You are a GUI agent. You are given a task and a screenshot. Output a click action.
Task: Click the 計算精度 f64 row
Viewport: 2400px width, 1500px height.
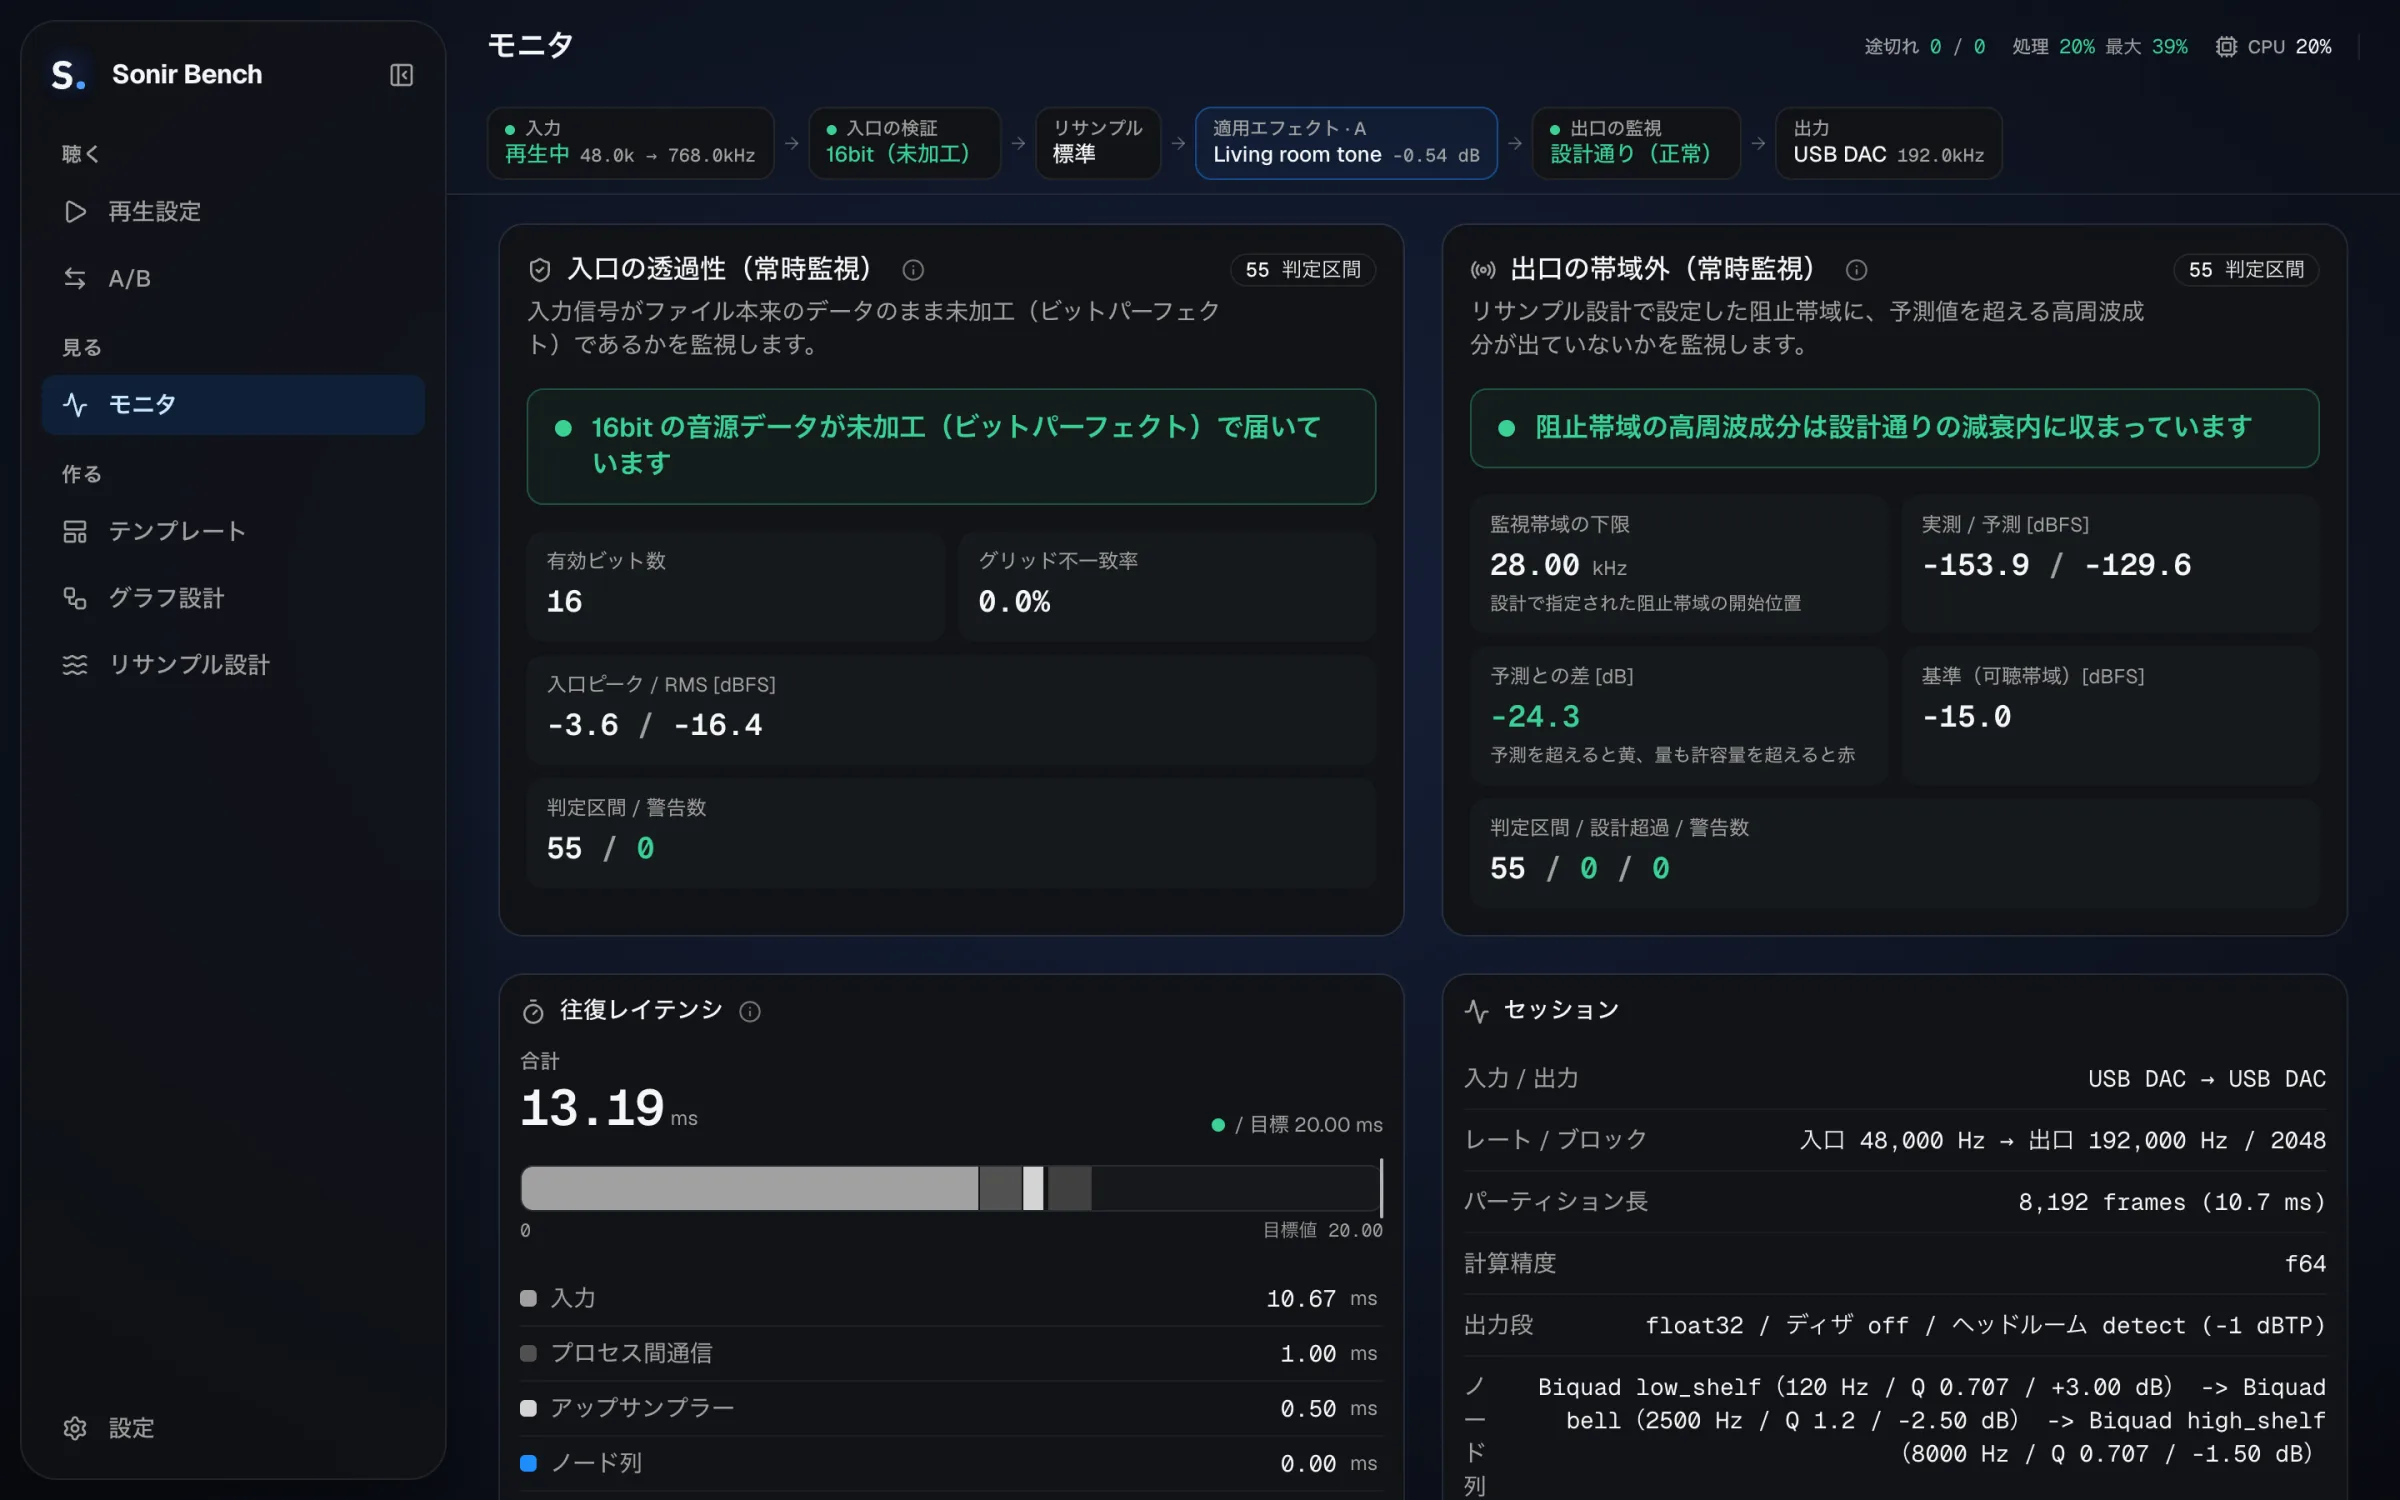1894,1264
